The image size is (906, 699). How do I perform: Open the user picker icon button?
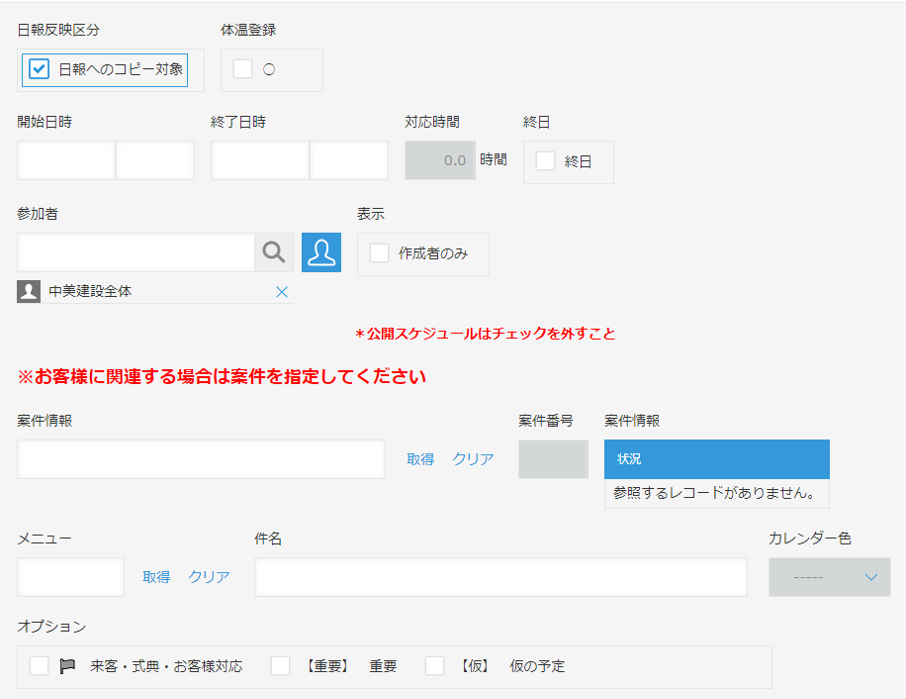pos(321,252)
